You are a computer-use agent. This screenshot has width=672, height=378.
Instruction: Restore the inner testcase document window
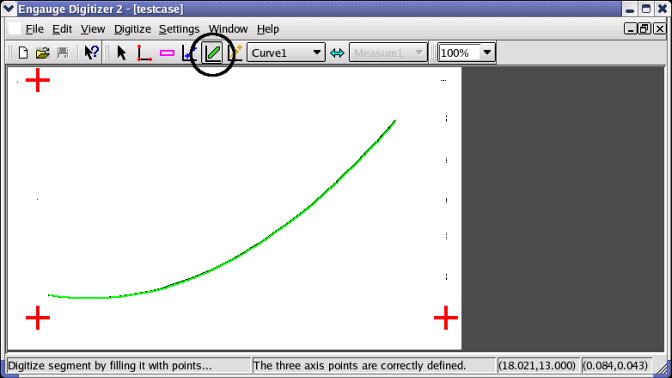click(644, 29)
